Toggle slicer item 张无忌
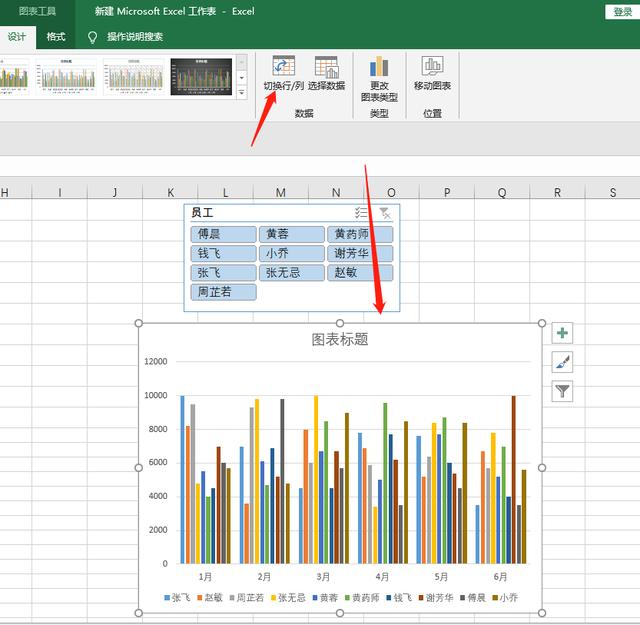640x625 pixels. coord(291,272)
